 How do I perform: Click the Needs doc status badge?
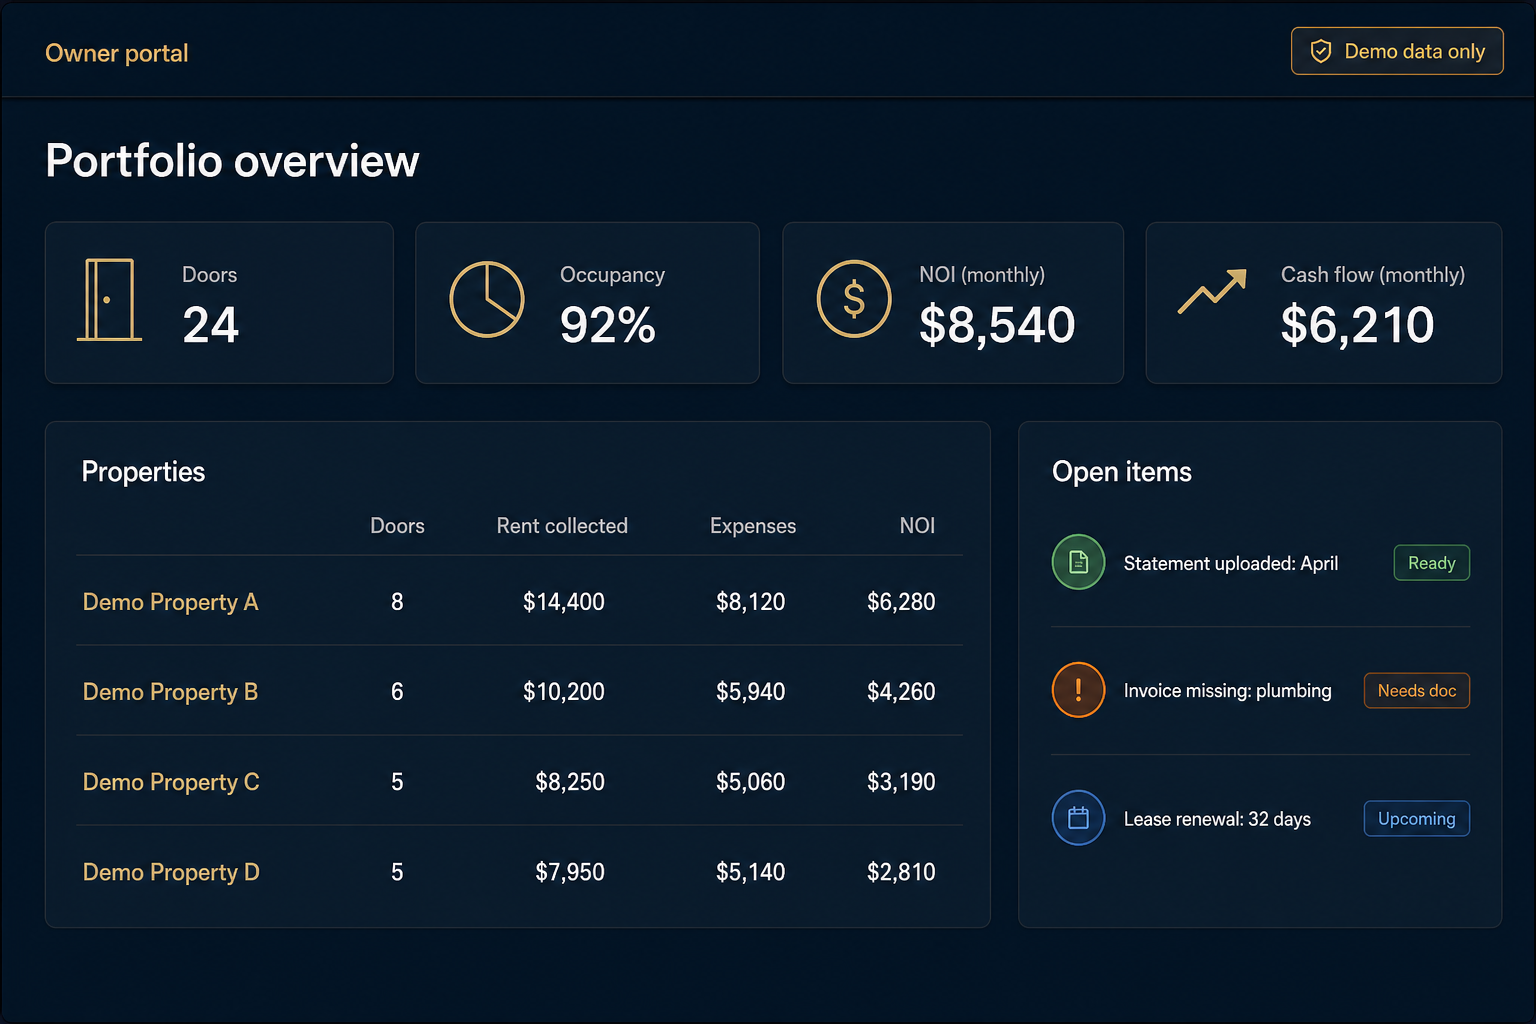click(x=1417, y=691)
